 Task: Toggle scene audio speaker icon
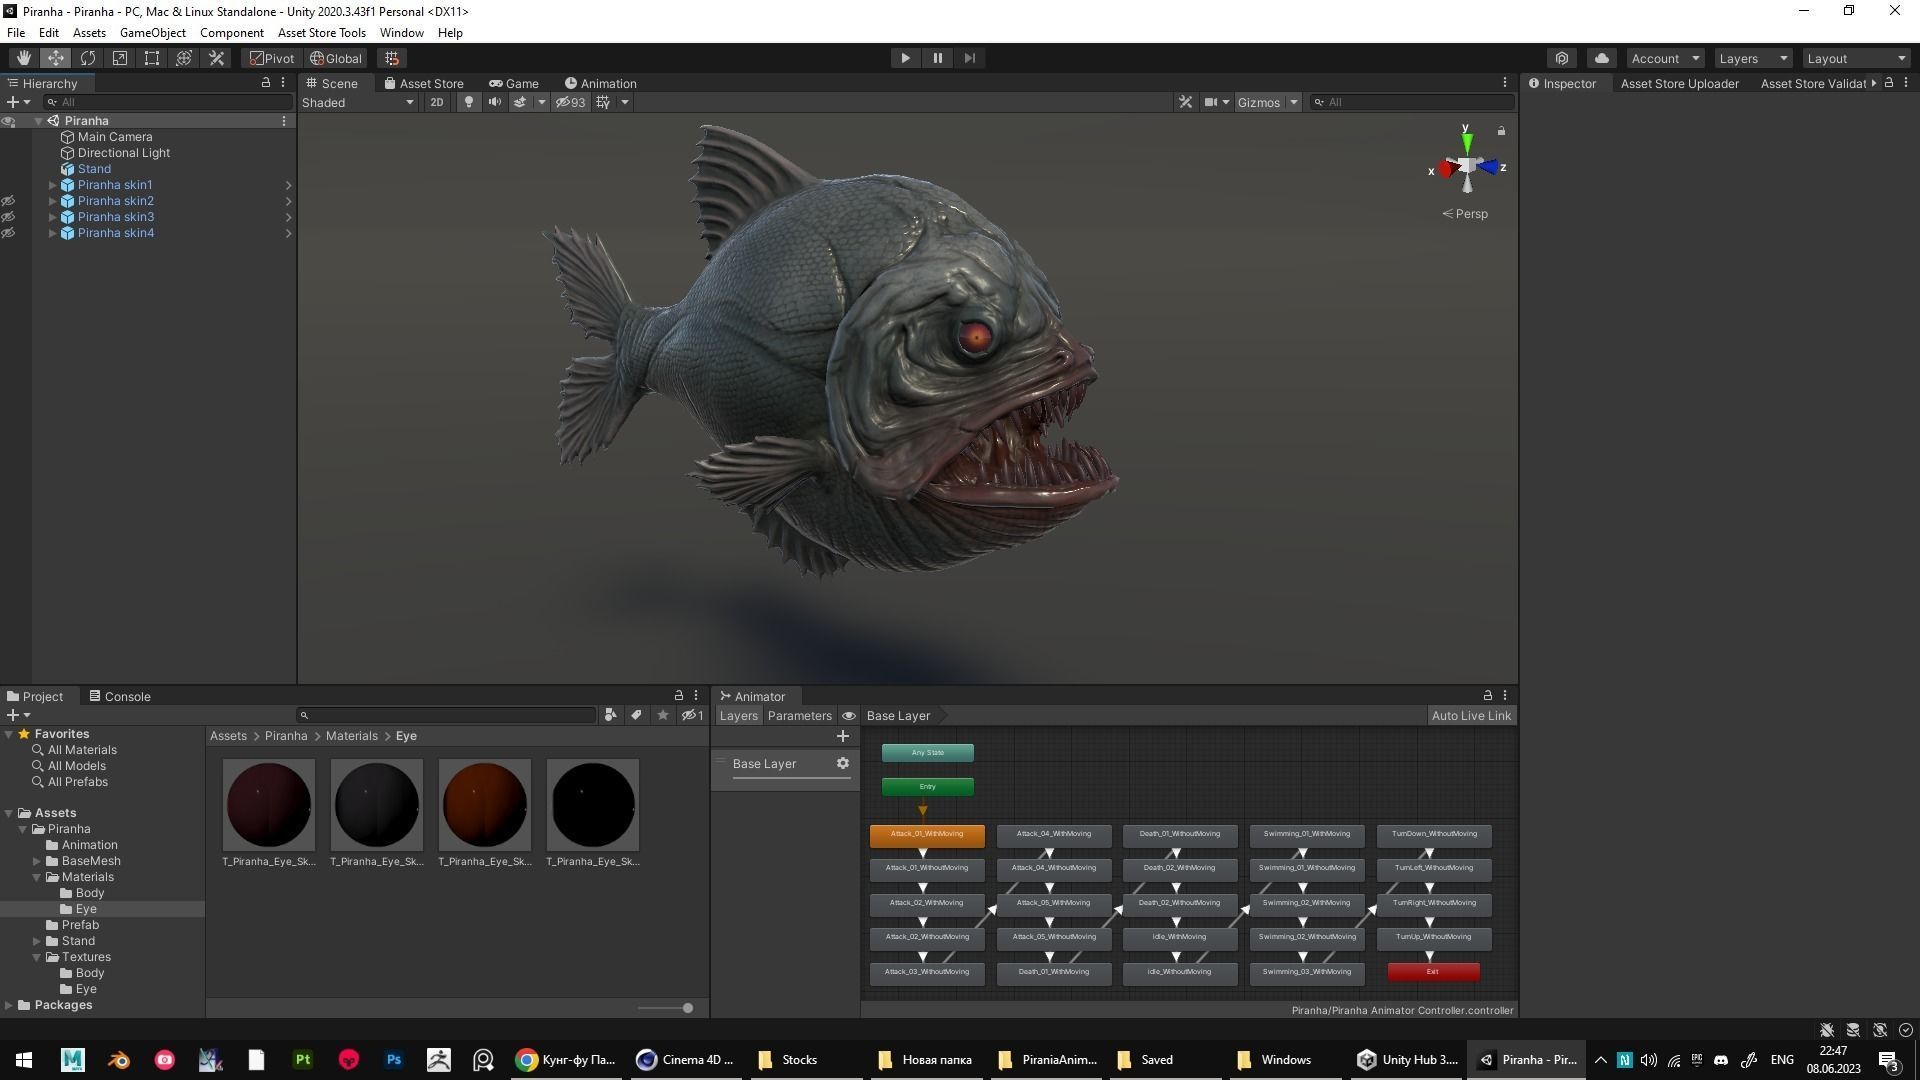(x=494, y=102)
